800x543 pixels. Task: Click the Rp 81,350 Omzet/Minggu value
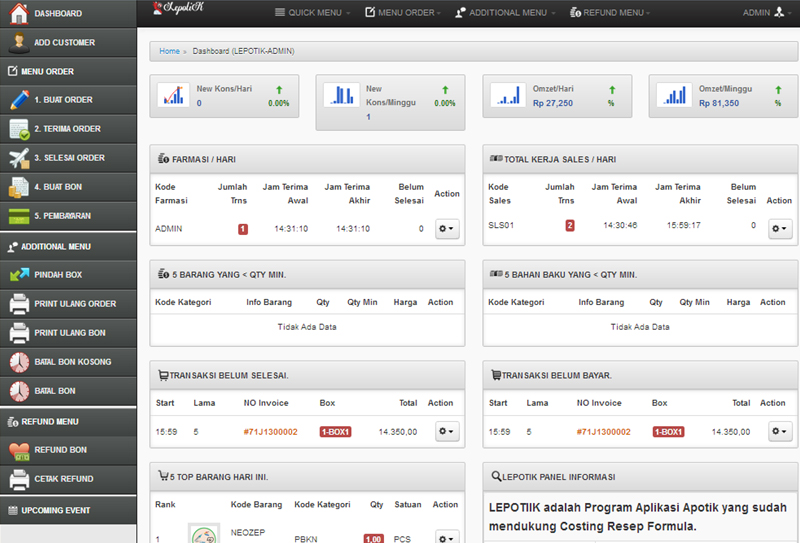click(719, 103)
